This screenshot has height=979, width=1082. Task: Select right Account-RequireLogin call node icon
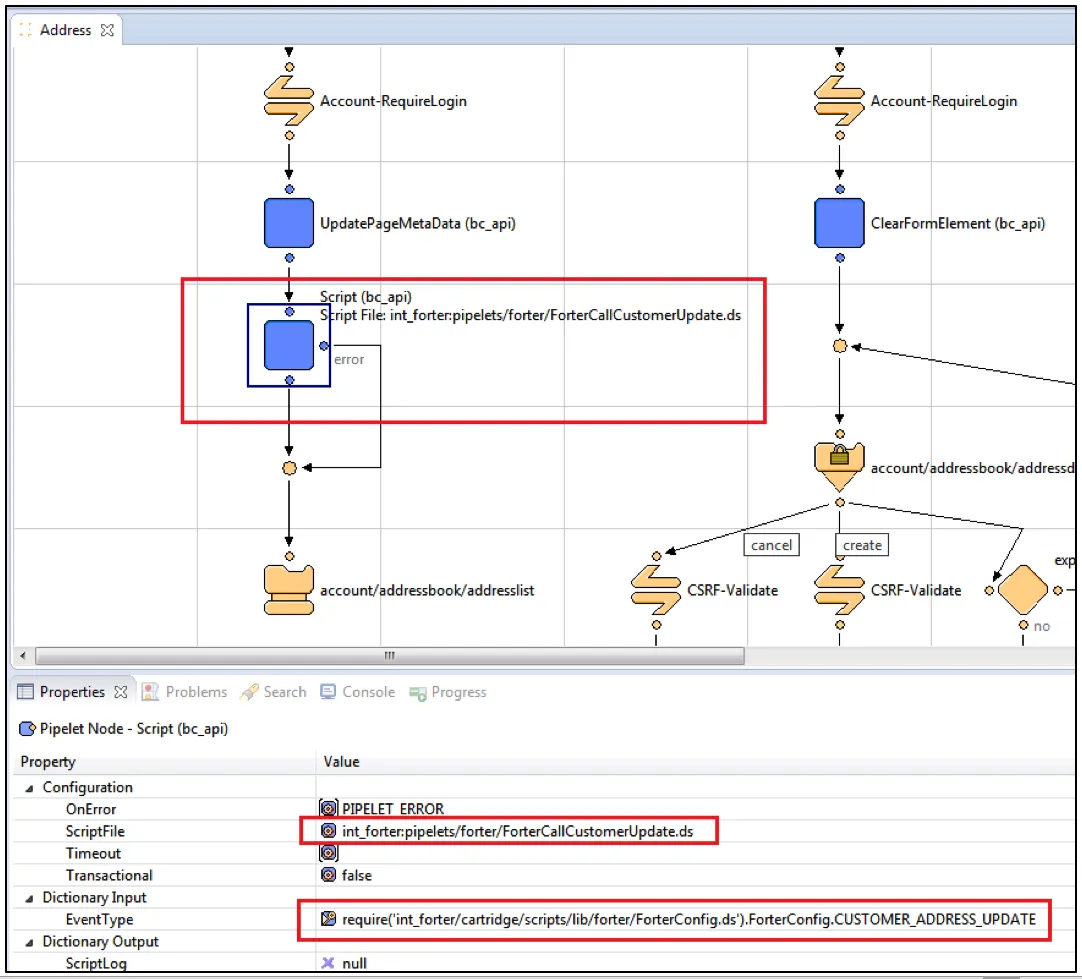(839, 101)
